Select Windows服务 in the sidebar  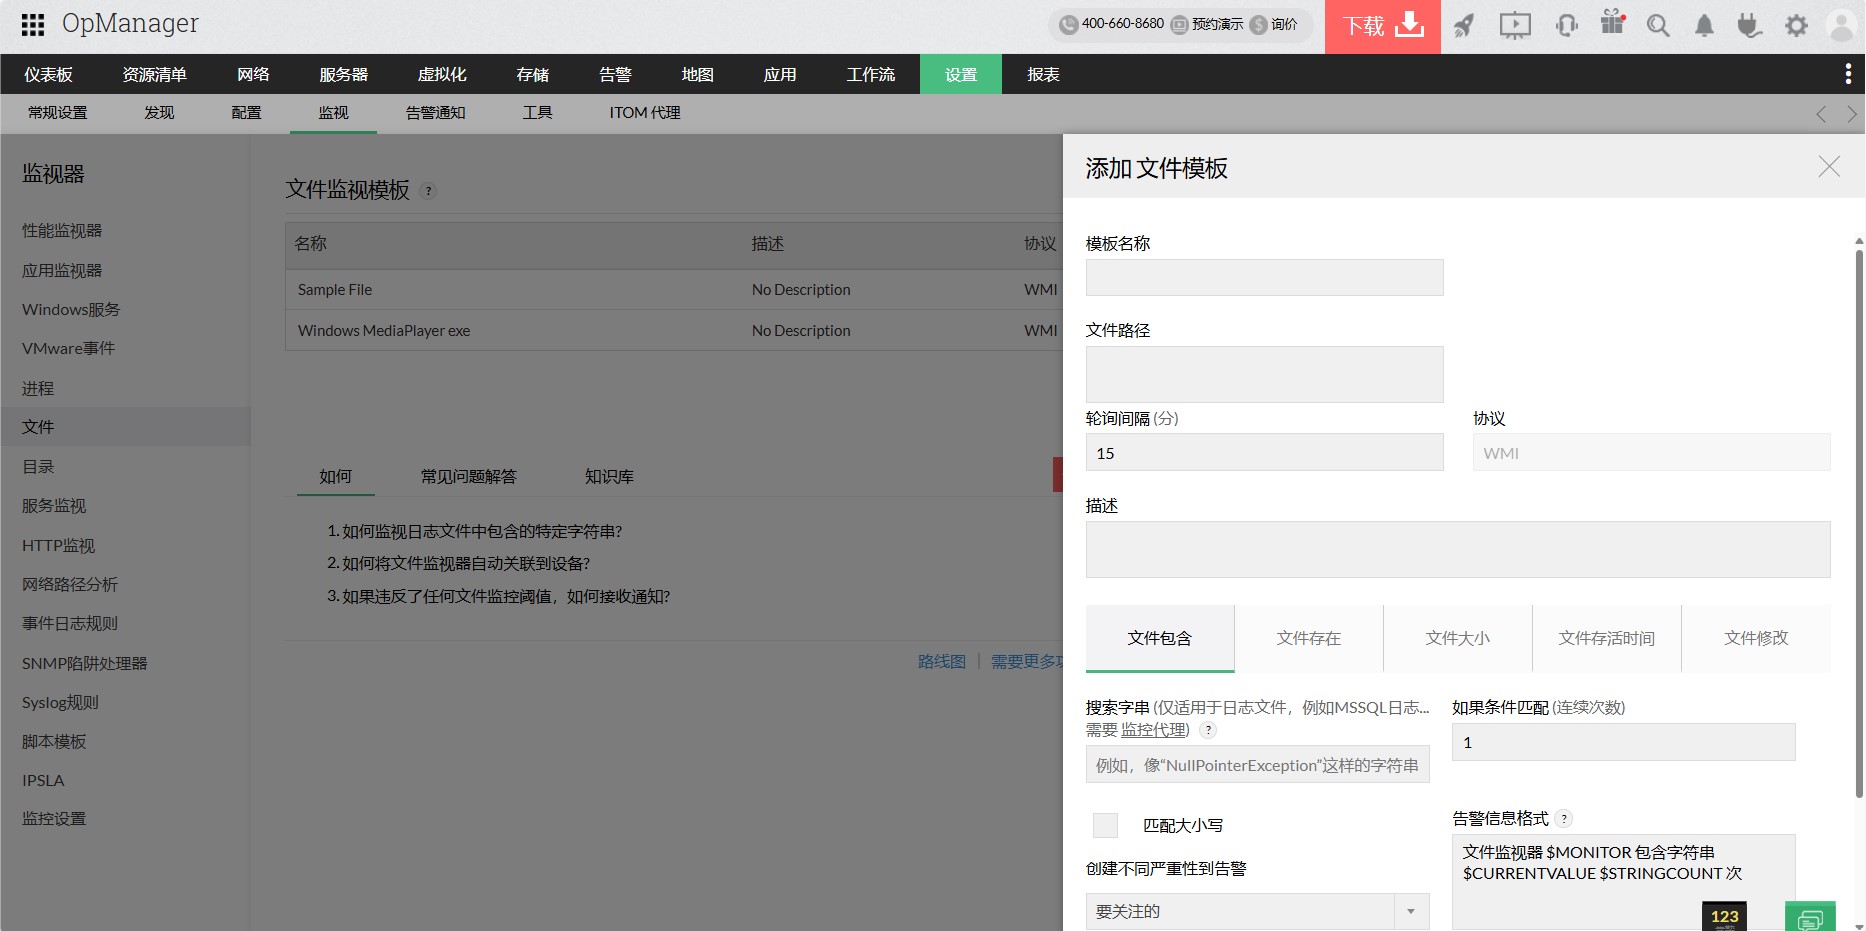coord(71,310)
